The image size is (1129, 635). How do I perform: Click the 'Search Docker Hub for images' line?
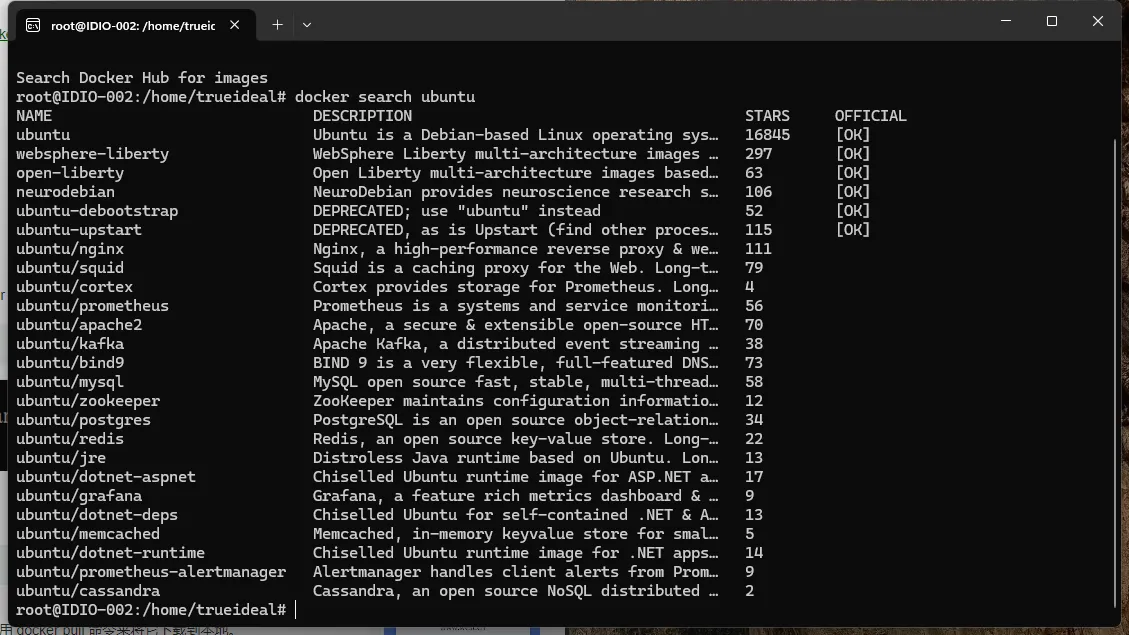point(142,78)
